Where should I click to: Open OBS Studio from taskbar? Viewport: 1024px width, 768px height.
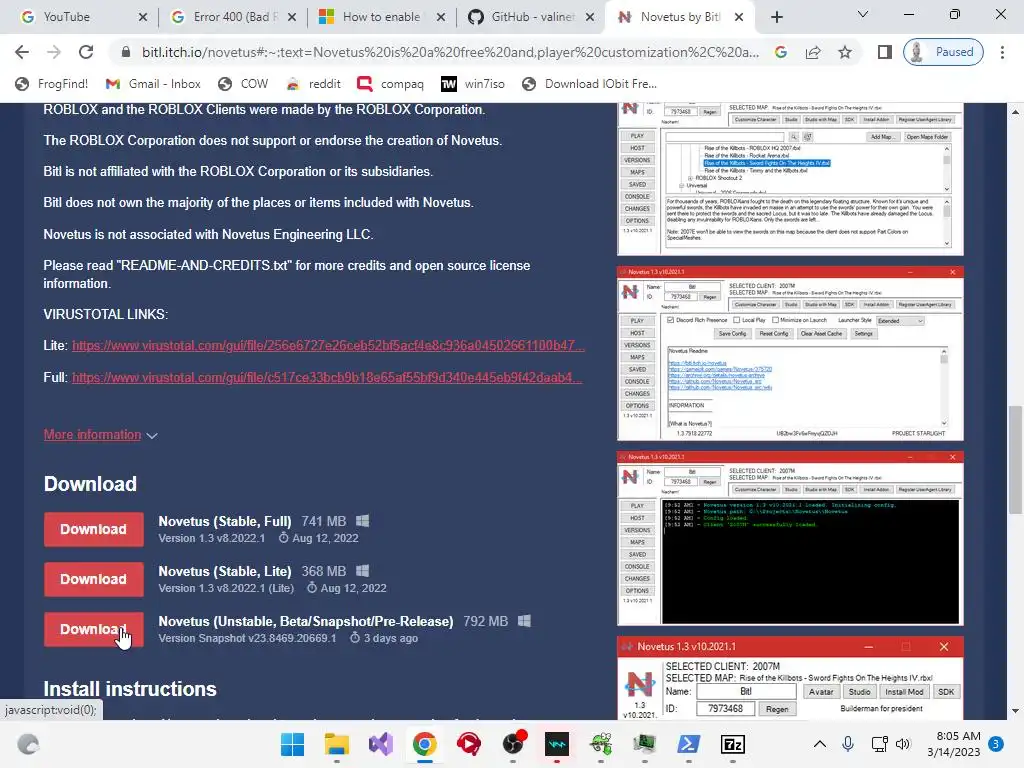513,744
